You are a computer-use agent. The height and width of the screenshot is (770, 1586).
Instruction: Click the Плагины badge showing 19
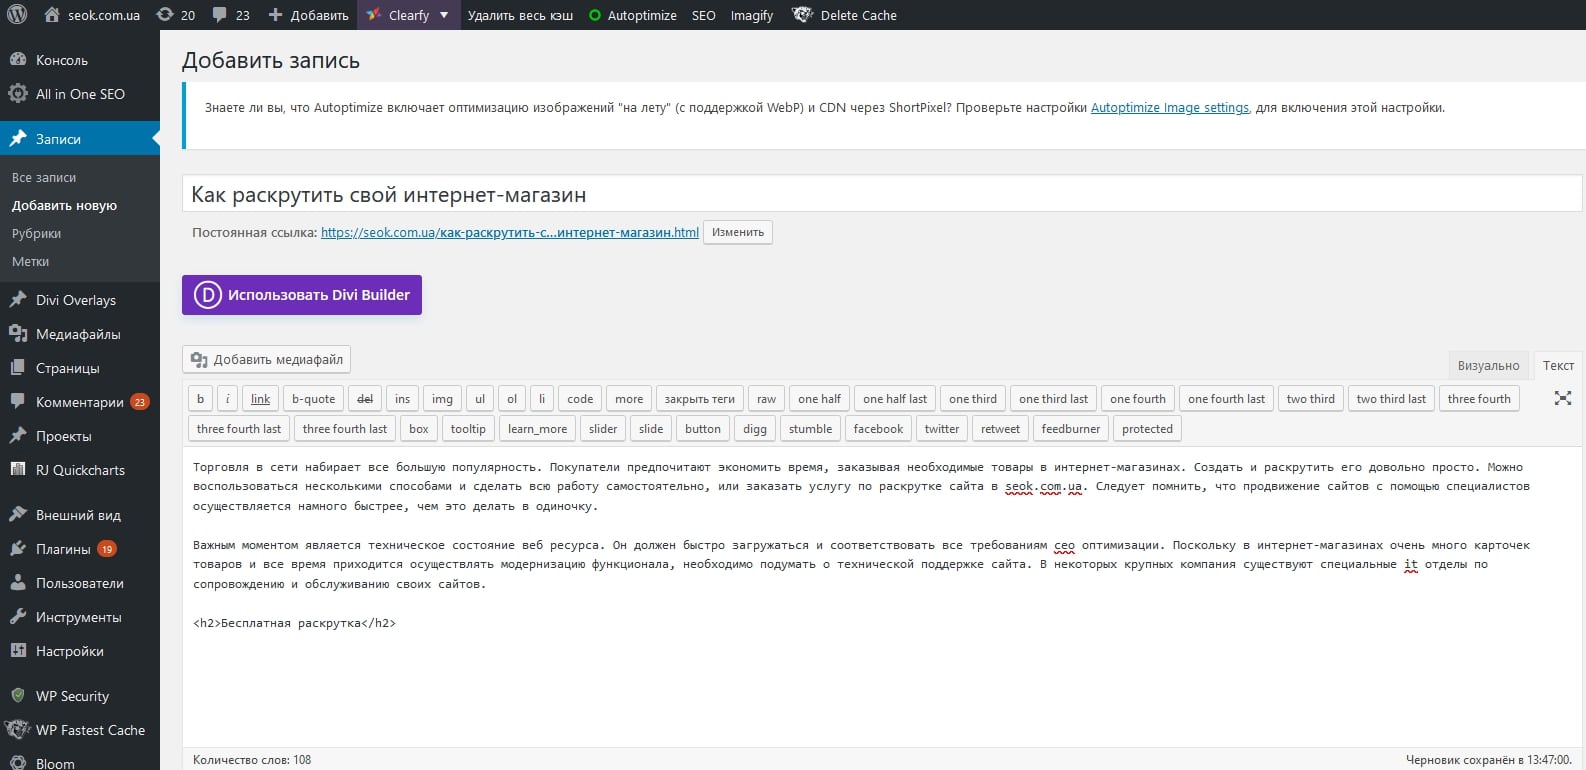click(107, 549)
